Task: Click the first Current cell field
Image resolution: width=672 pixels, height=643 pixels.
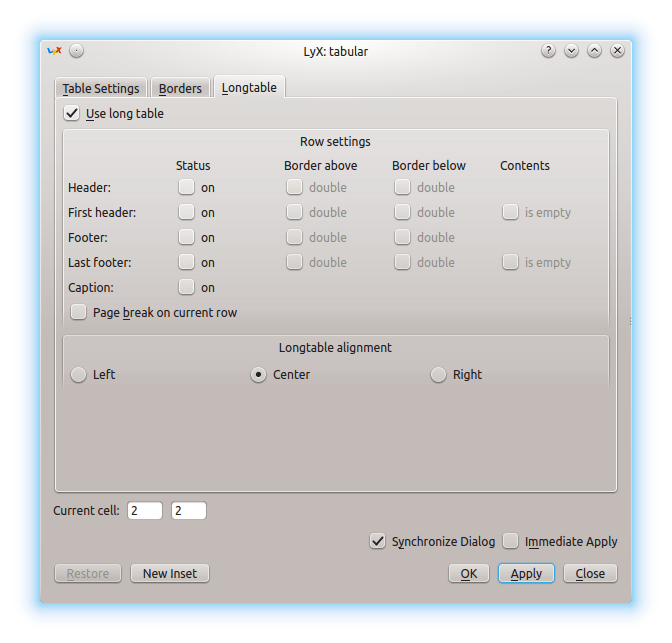Action: (x=145, y=511)
